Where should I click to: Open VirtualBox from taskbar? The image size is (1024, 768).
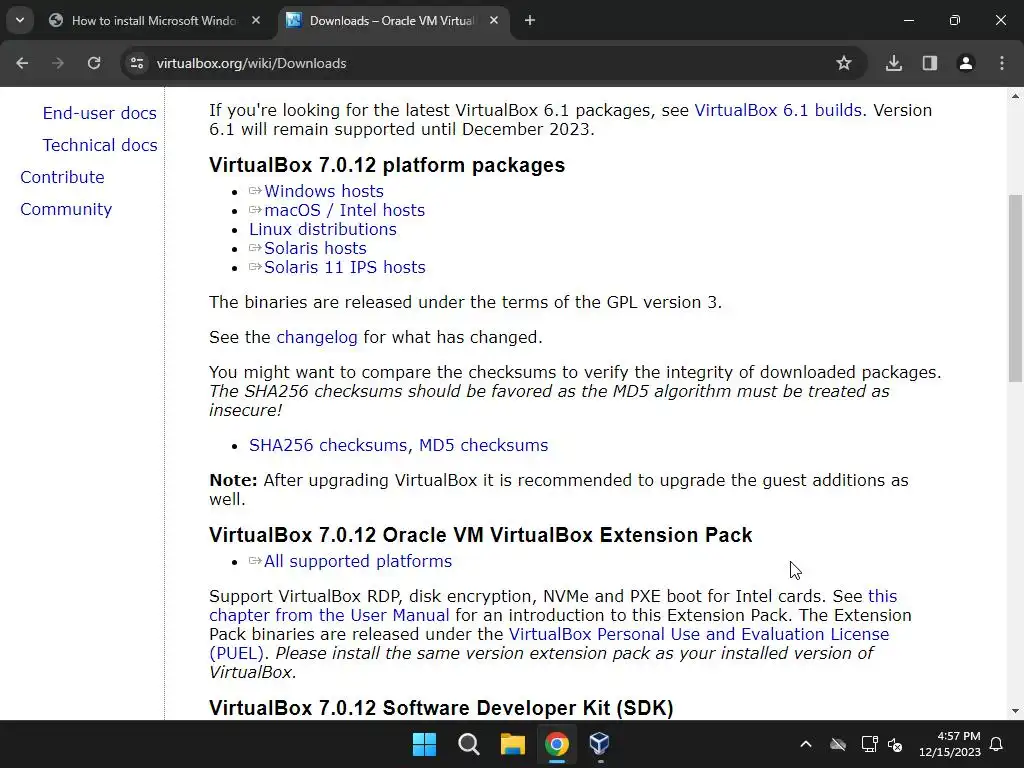(600, 744)
